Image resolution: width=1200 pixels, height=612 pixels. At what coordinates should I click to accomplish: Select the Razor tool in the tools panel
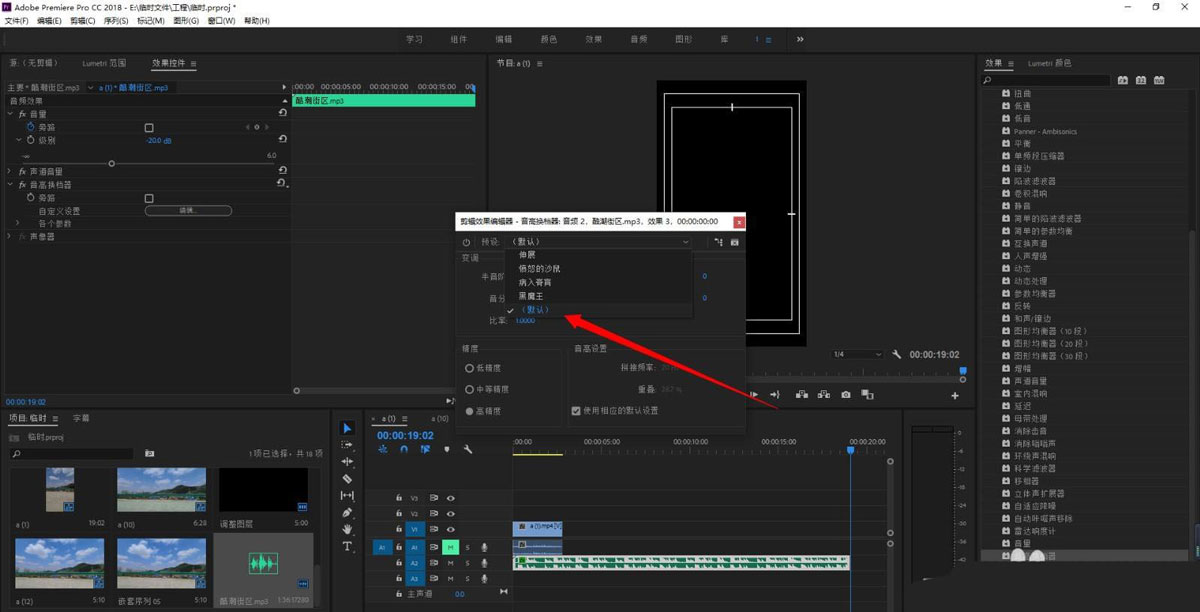click(x=347, y=479)
